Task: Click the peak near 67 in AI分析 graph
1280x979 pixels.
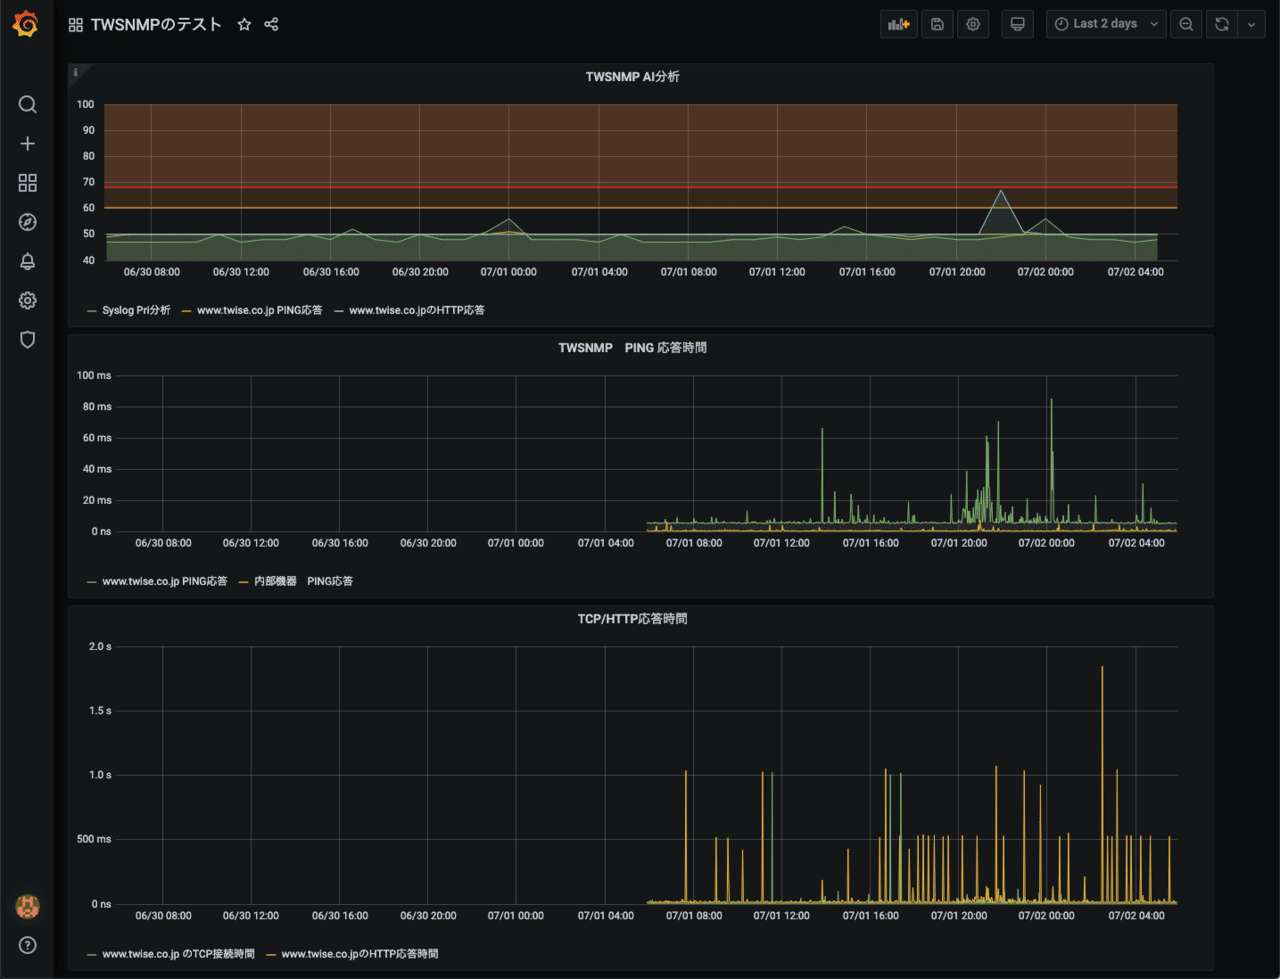Action: (x=1001, y=191)
